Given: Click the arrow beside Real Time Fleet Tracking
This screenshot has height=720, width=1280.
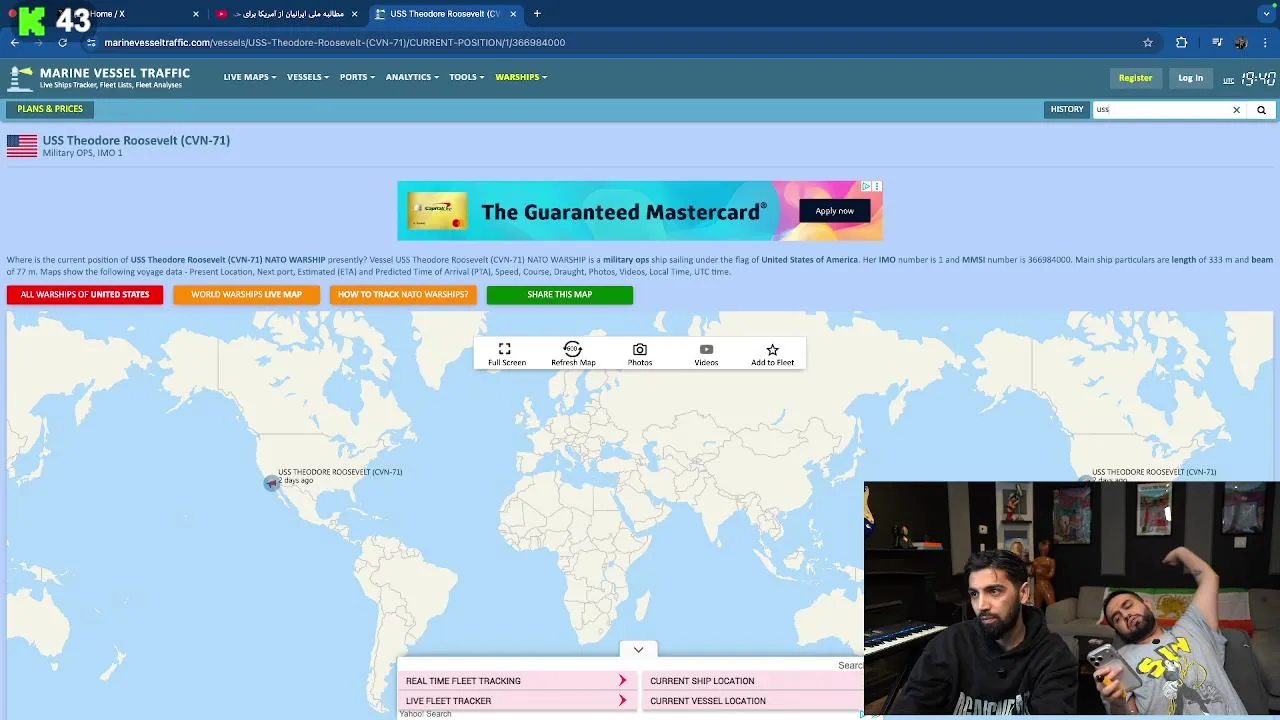Looking at the screenshot, I should point(622,680).
